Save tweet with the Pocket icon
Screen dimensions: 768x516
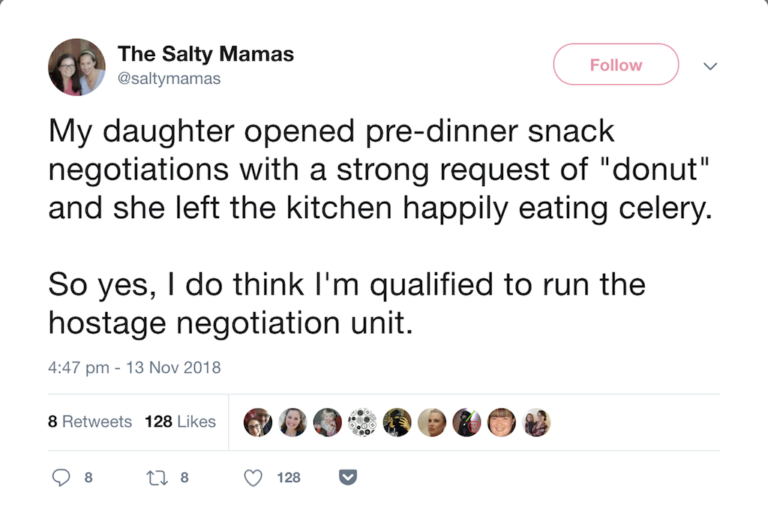click(348, 477)
